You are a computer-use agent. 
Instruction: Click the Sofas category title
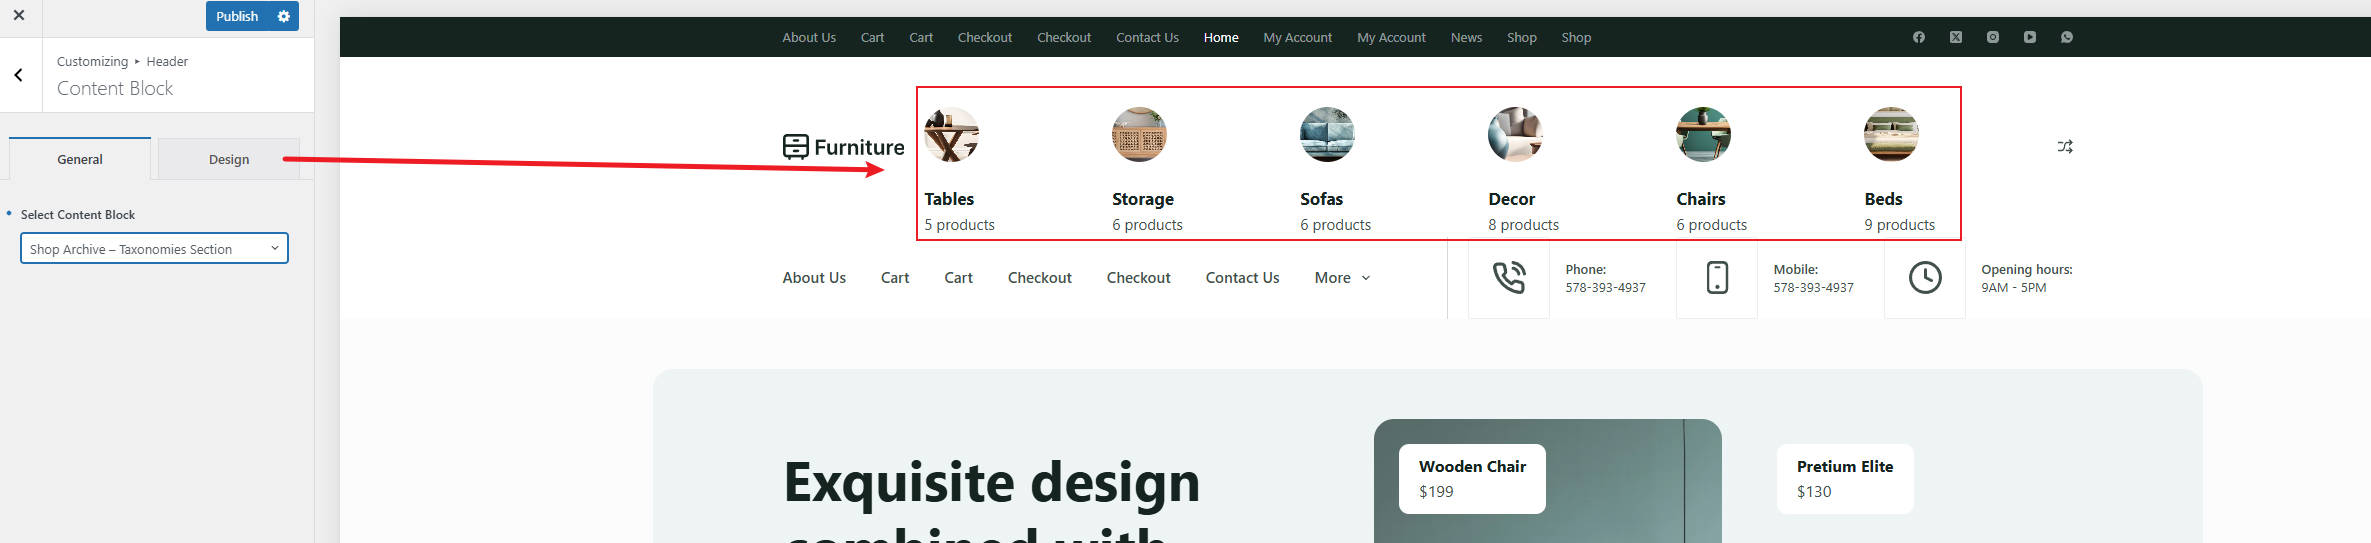click(x=1321, y=199)
